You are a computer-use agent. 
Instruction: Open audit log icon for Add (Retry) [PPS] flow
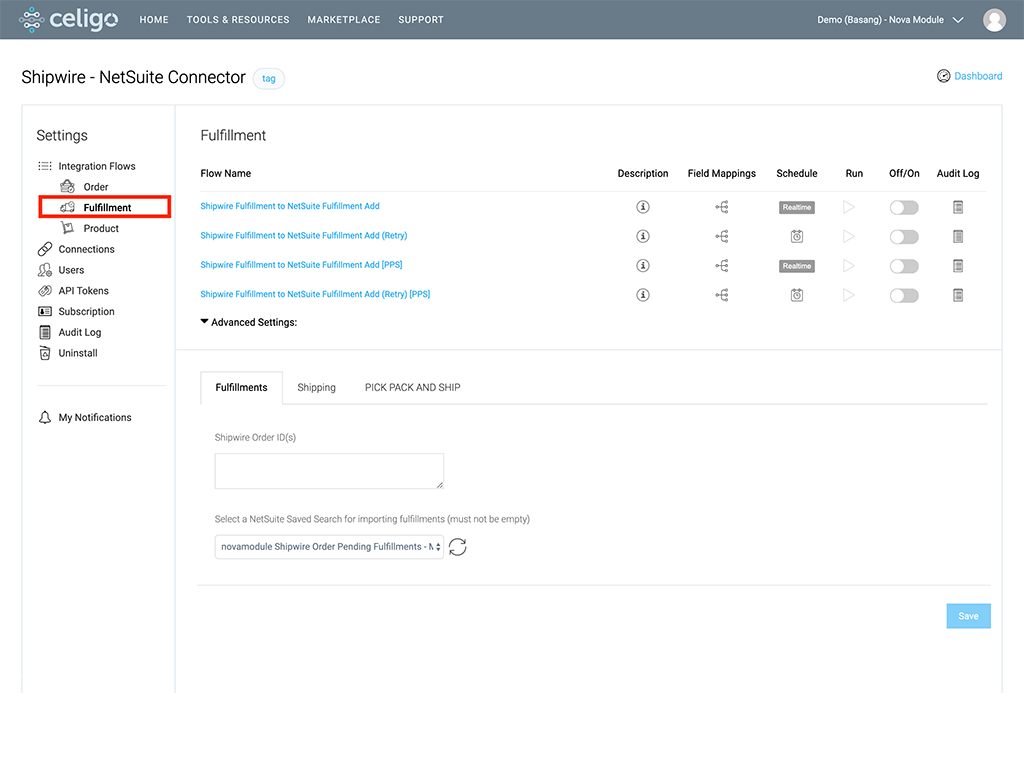pos(958,295)
